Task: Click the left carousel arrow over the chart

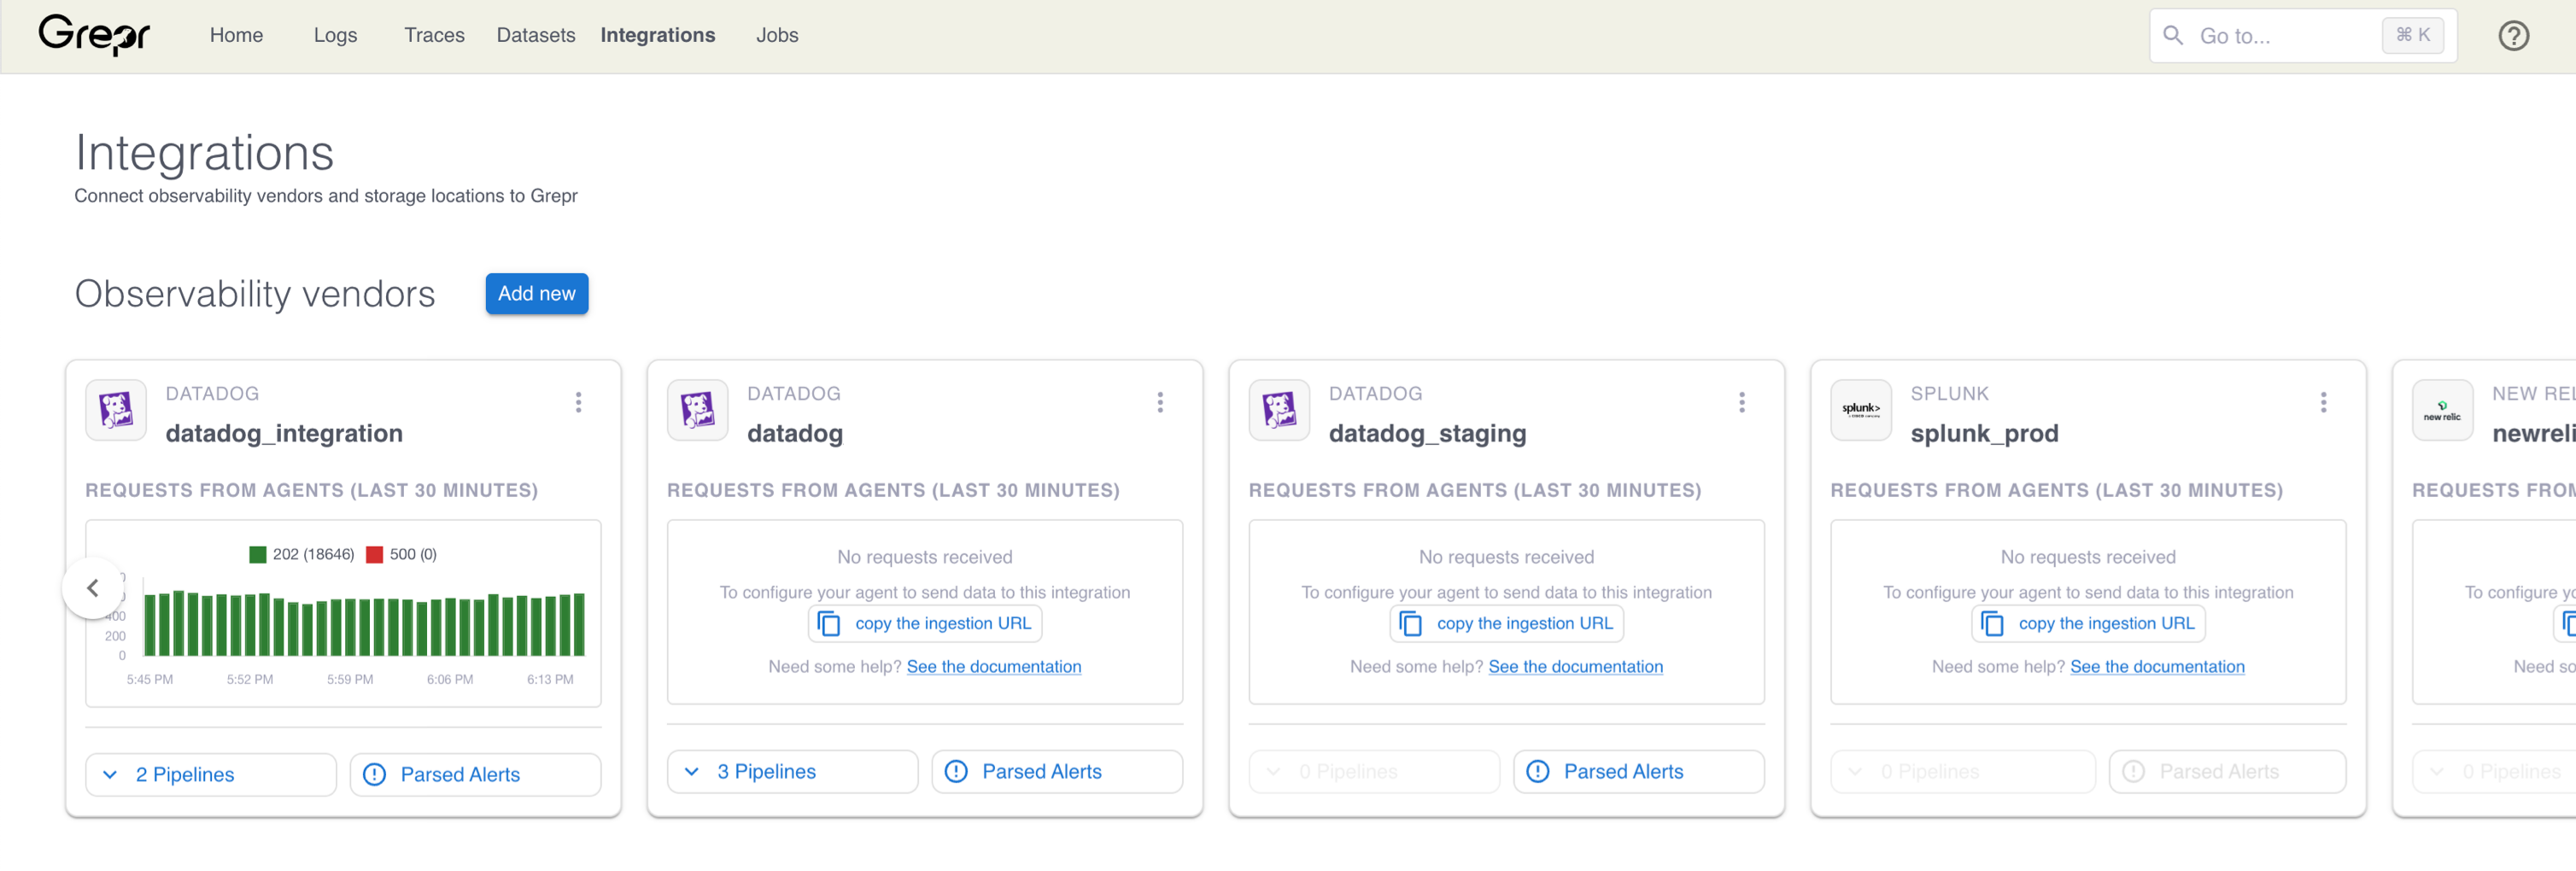Action: pyautogui.click(x=92, y=588)
